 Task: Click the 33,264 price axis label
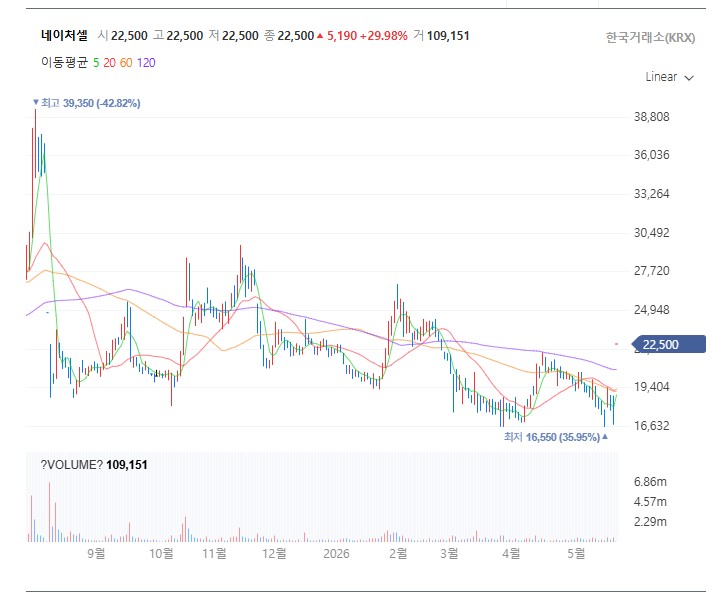652,194
